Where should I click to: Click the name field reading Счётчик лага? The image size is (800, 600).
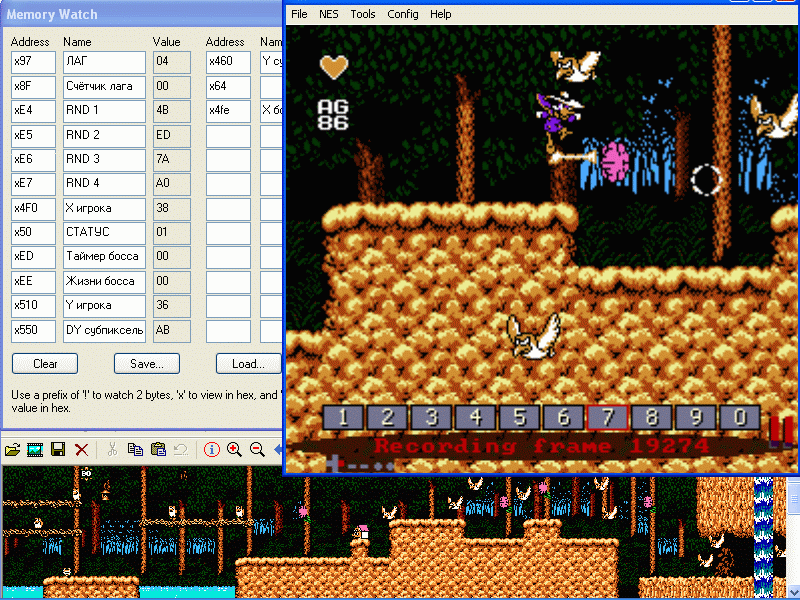point(104,86)
